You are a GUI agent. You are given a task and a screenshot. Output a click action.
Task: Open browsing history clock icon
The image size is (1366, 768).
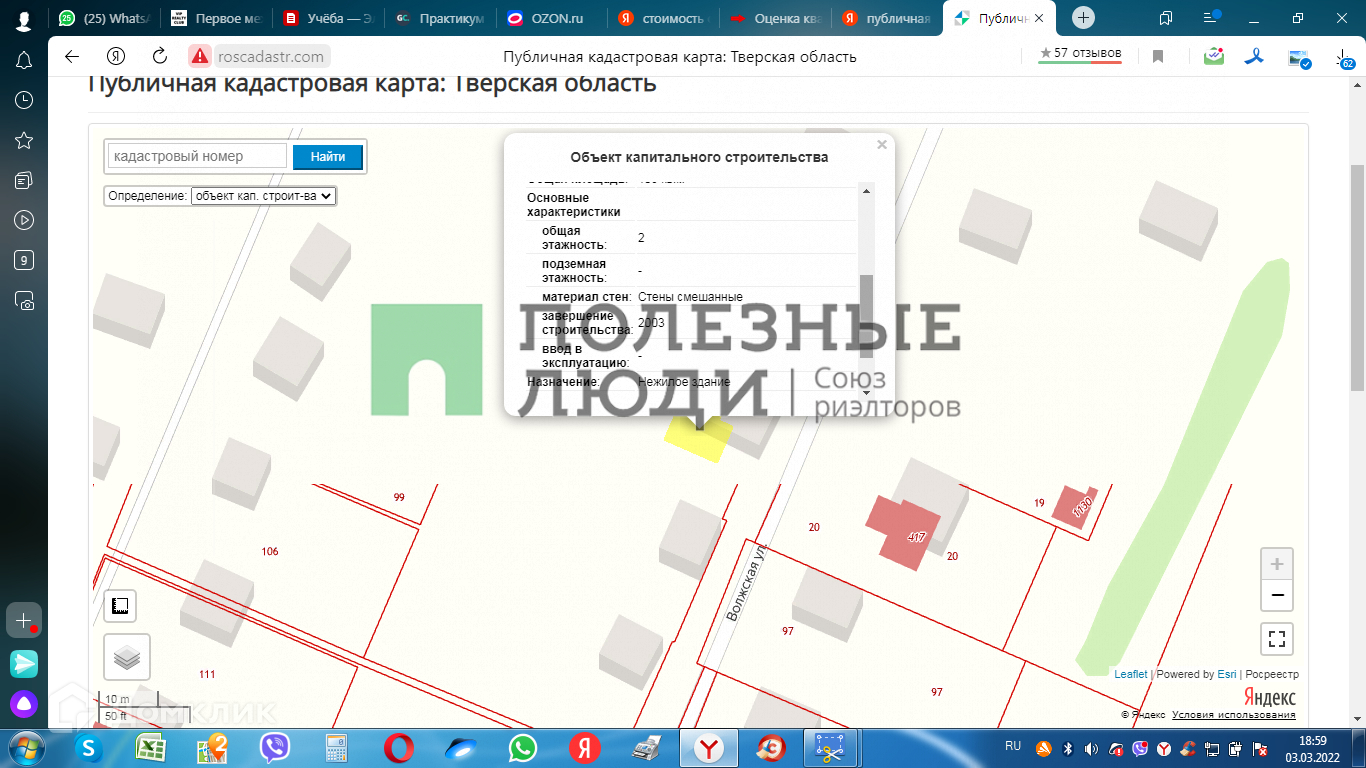tap(24, 100)
